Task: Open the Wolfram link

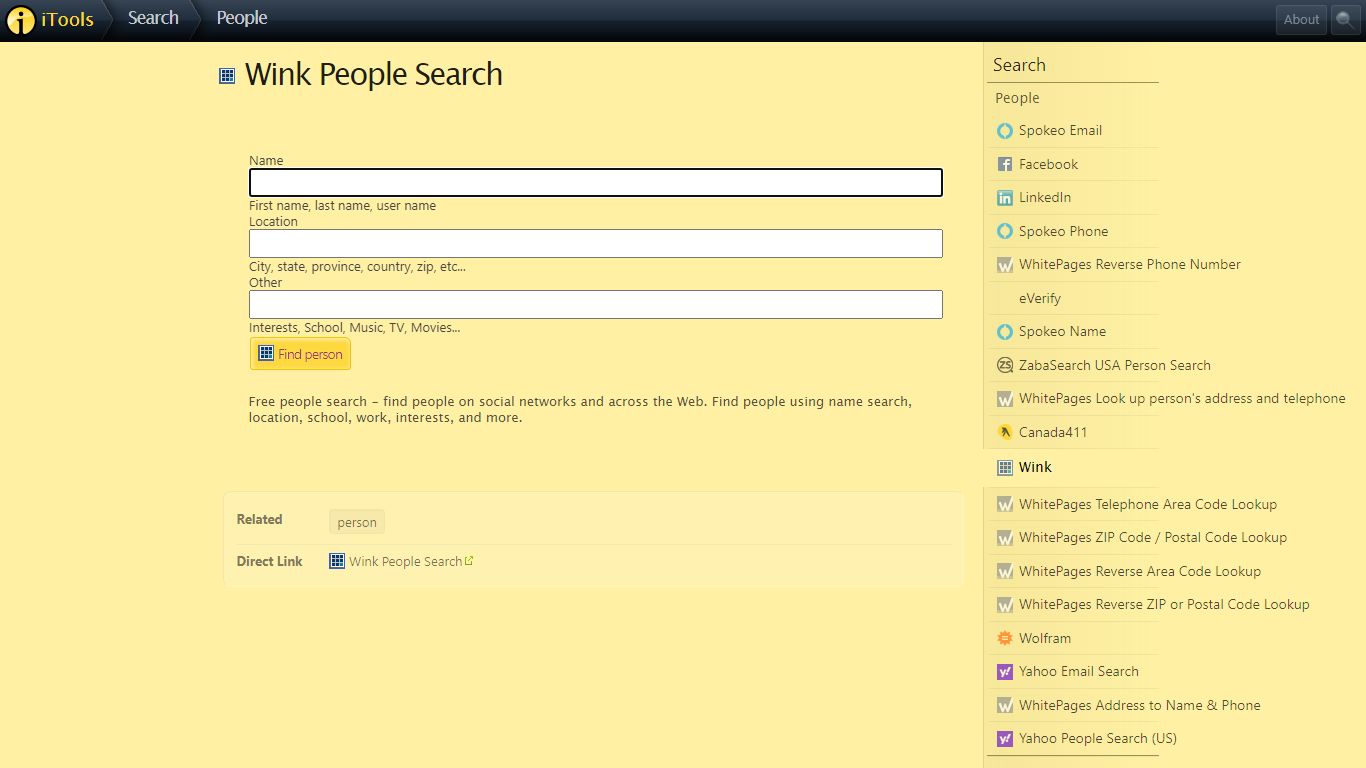Action: (1045, 638)
